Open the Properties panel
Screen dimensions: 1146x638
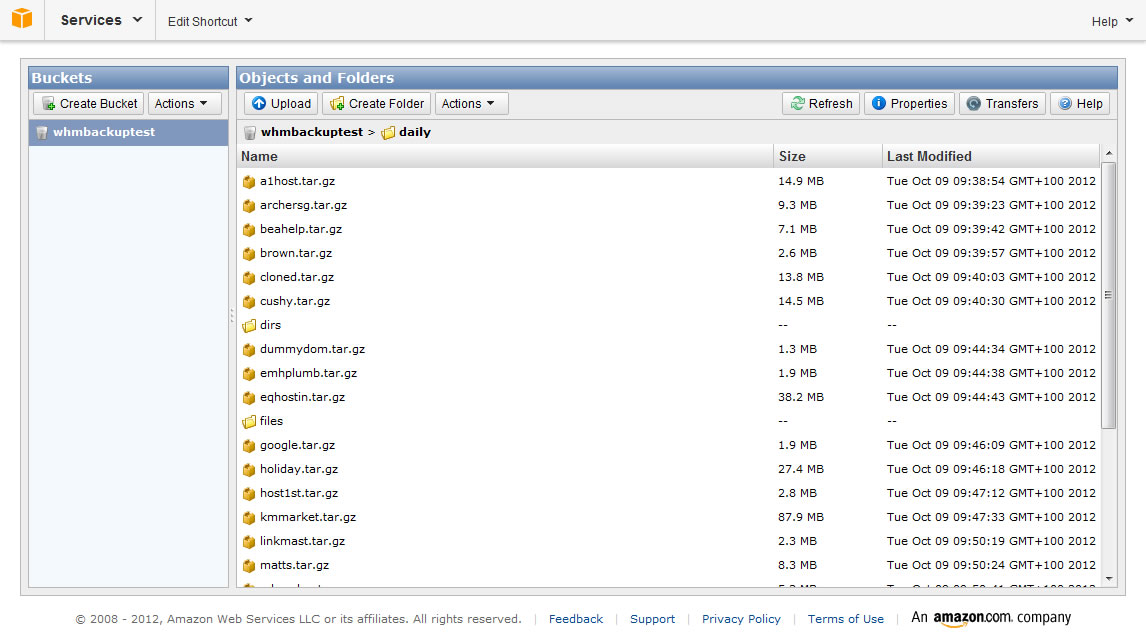pyautogui.click(x=909, y=104)
